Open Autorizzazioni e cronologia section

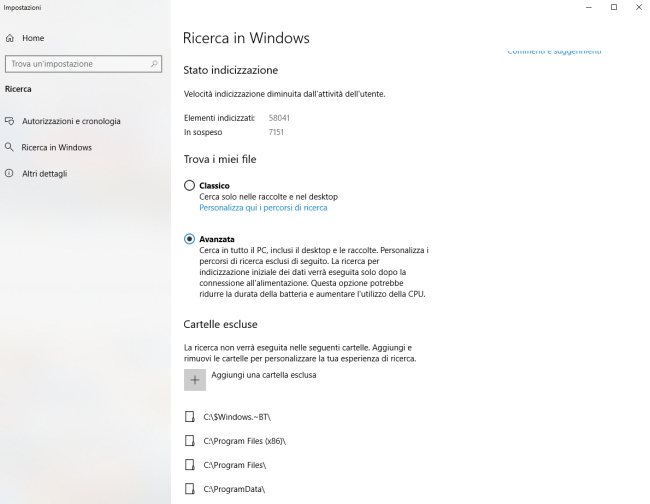pos(71,121)
